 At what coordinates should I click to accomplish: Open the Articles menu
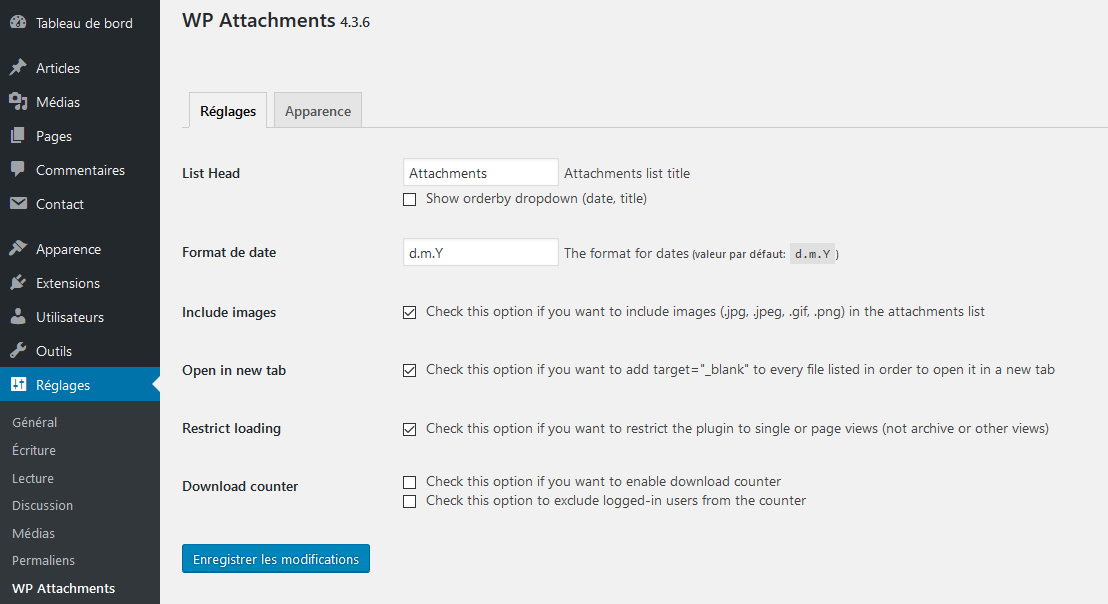[80, 68]
